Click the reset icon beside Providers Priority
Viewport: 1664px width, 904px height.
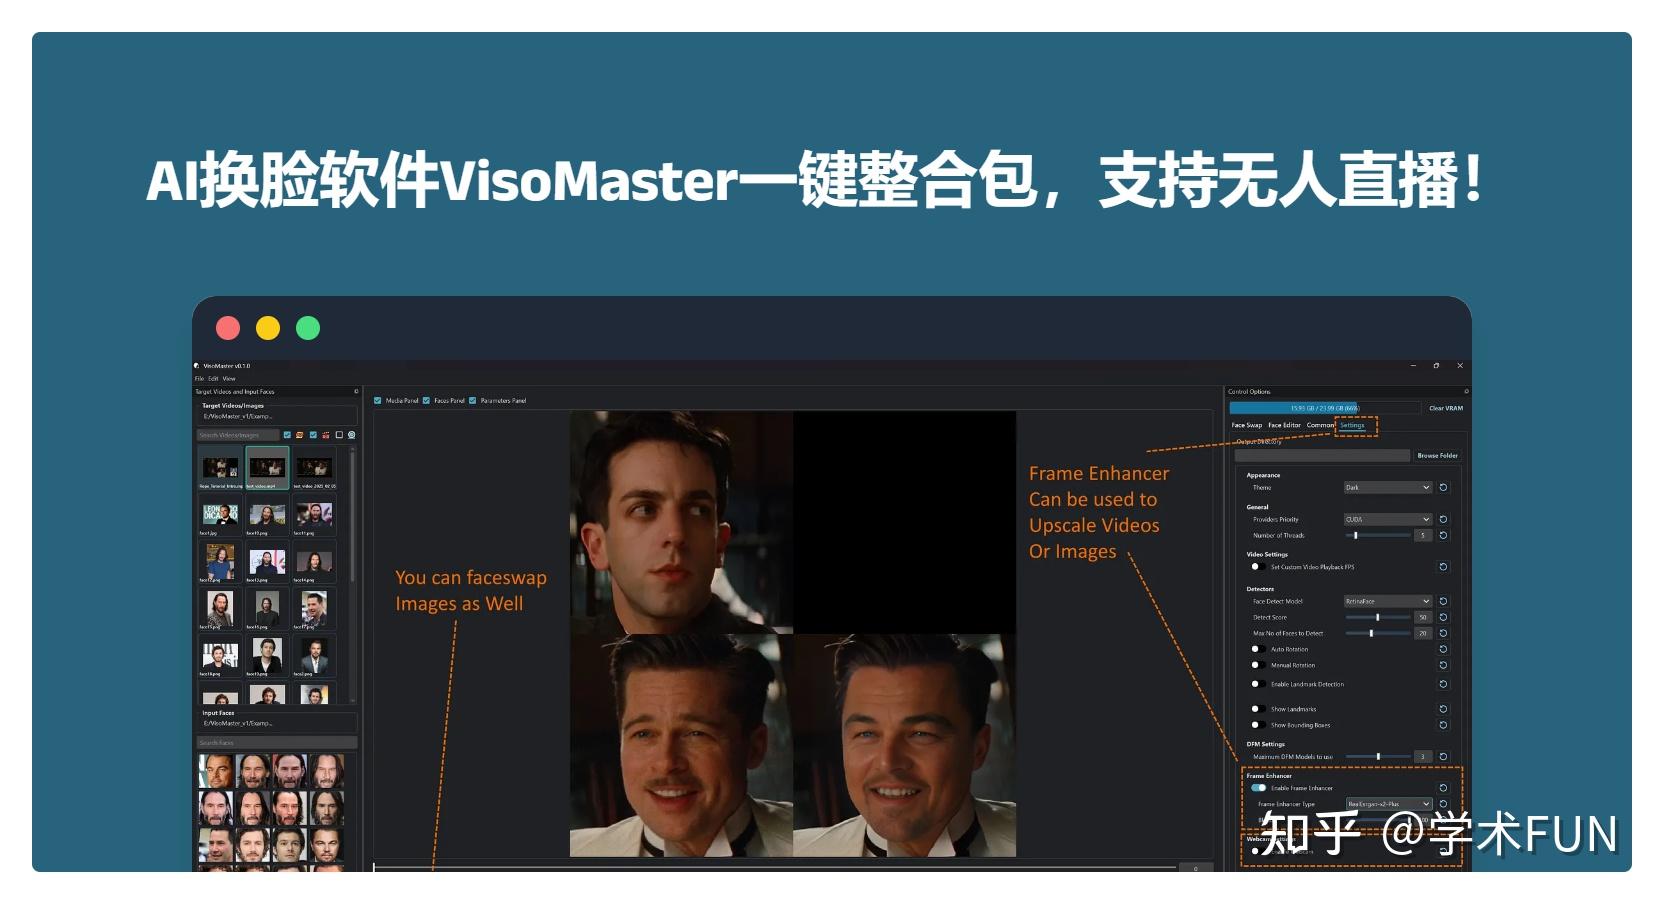point(1444,520)
